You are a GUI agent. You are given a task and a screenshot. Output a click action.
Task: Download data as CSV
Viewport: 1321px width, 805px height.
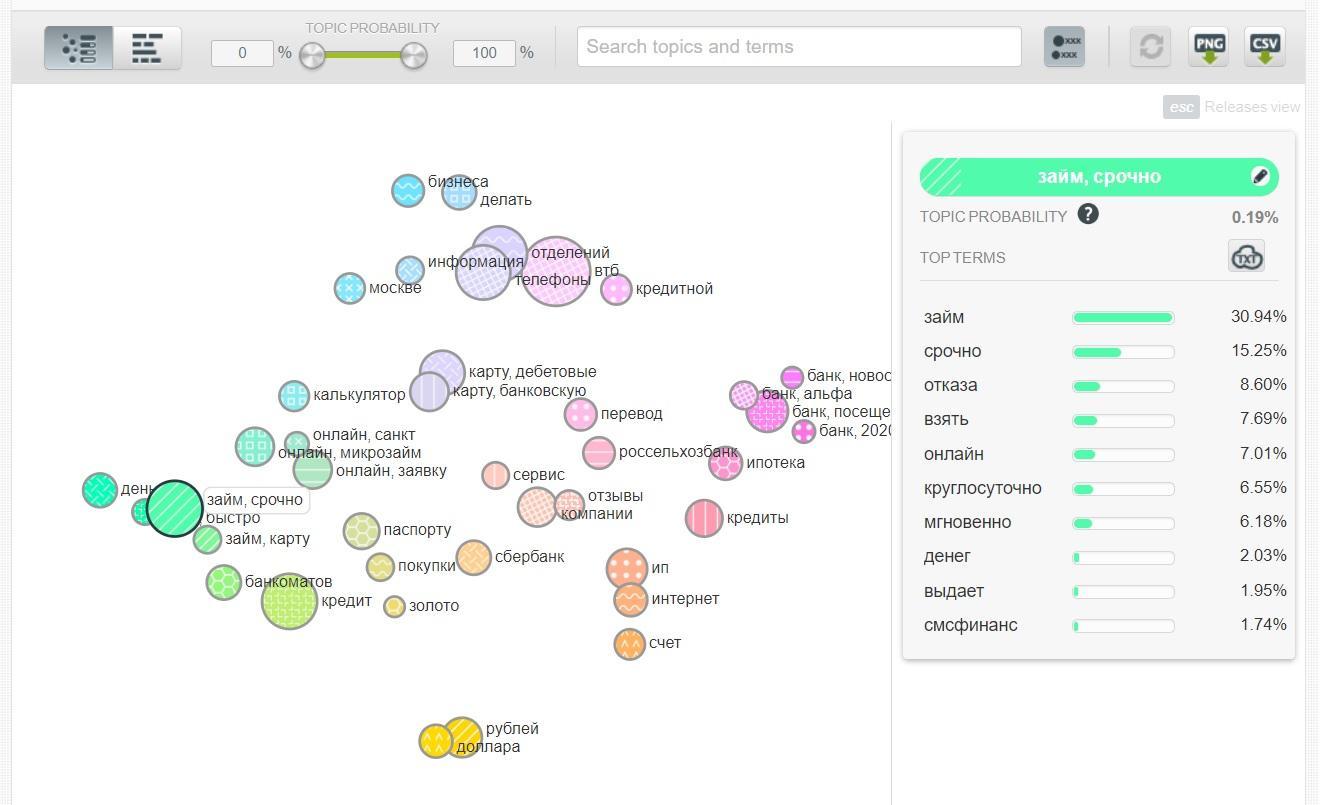[x=1265, y=47]
